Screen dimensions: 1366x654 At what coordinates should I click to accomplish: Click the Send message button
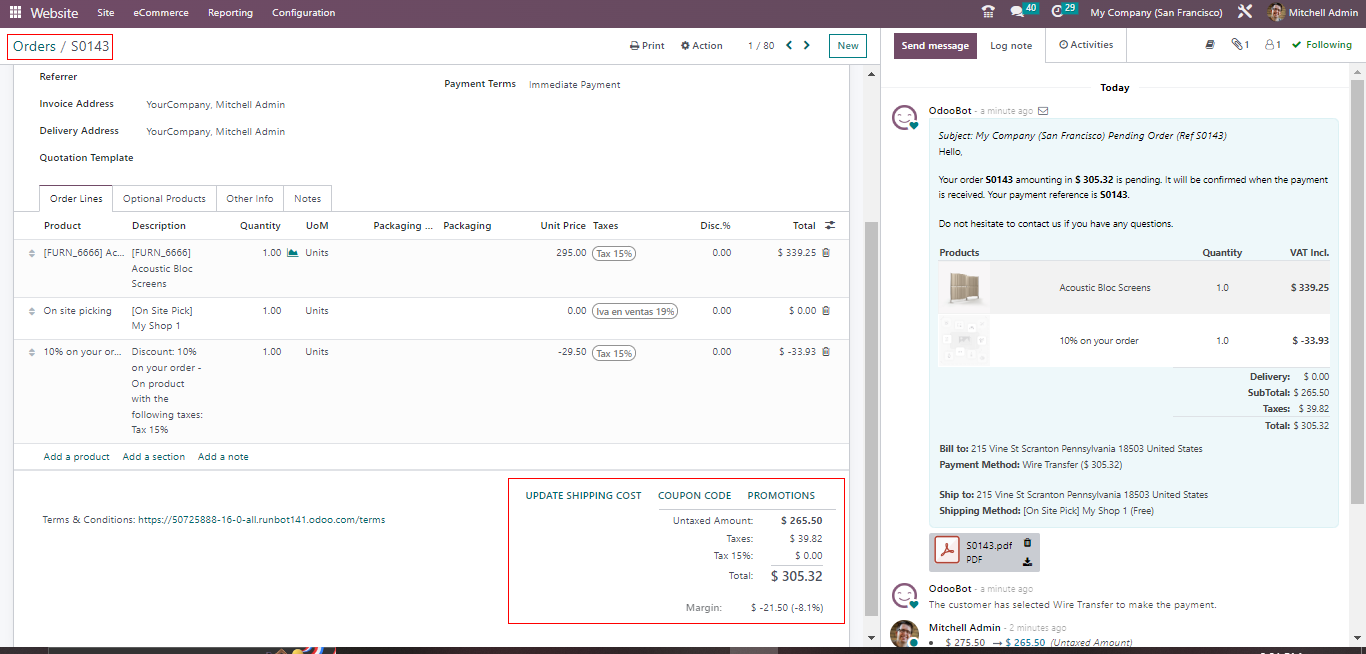point(934,46)
